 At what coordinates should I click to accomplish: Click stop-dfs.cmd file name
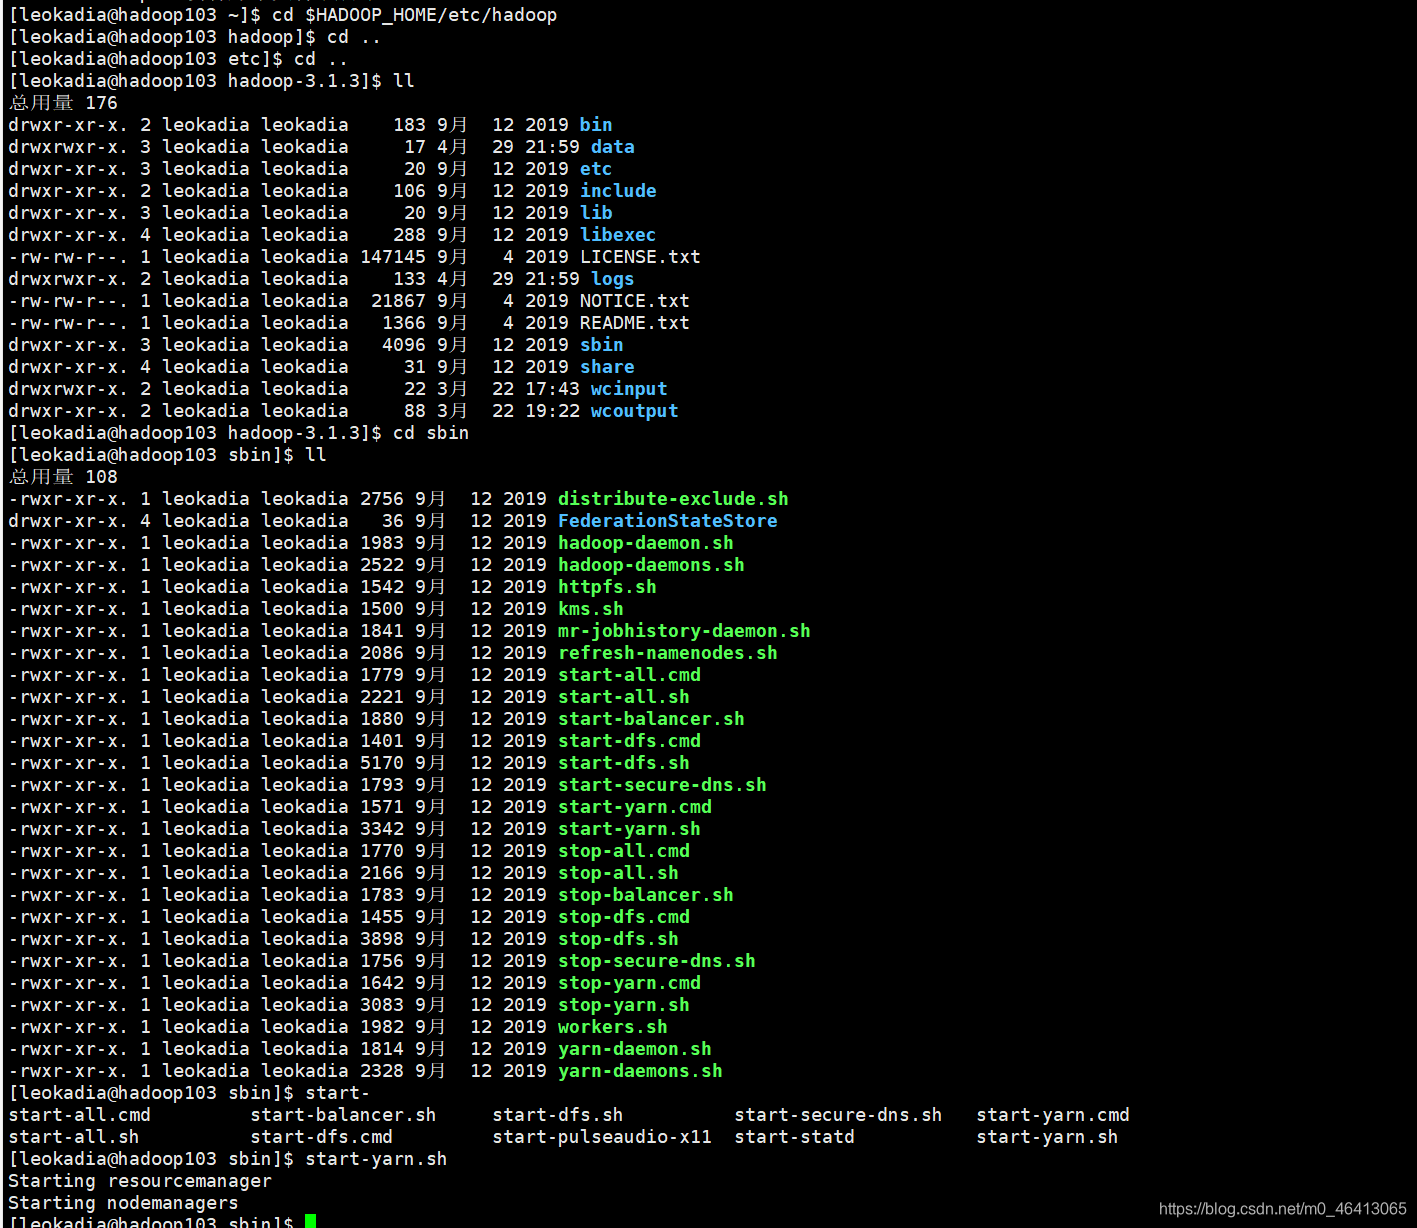click(x=624, y=917)
